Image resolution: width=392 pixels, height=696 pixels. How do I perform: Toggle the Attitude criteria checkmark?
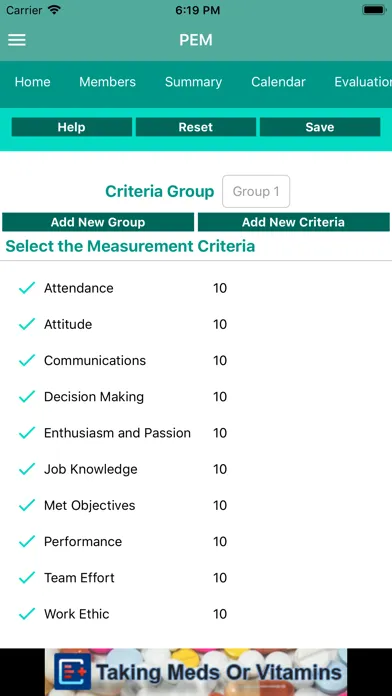[x=27, y=324]
